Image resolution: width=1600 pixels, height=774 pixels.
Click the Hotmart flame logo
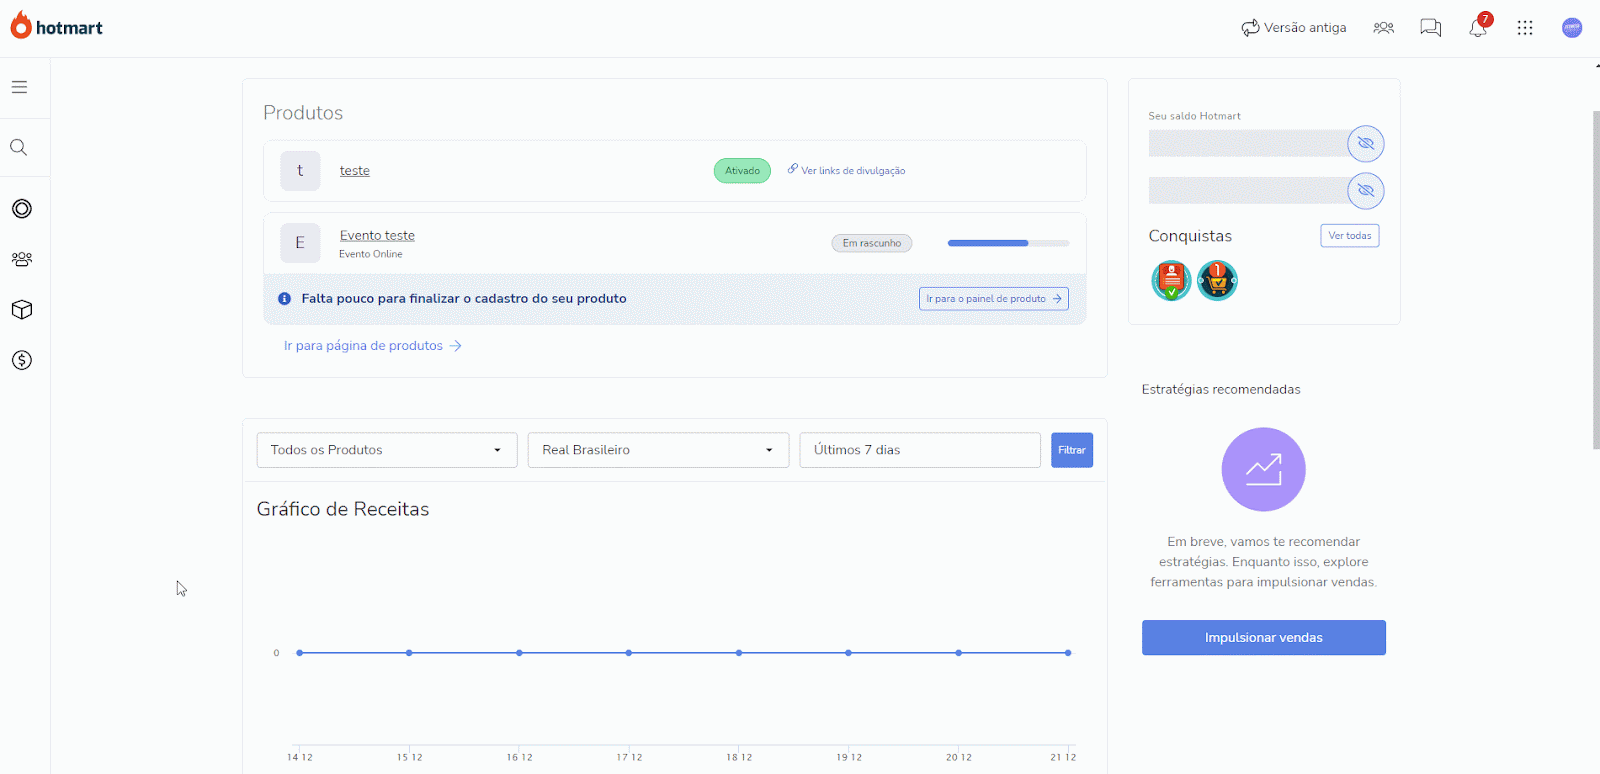pyautogui.click(x=21, y=26)
